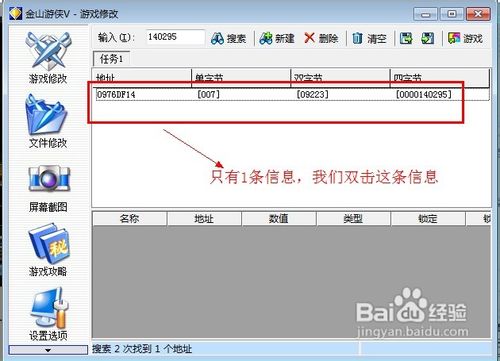Click the 新建 toolbar button
Image resolution: width=500 pixels, height=361 pixels.
277,39
